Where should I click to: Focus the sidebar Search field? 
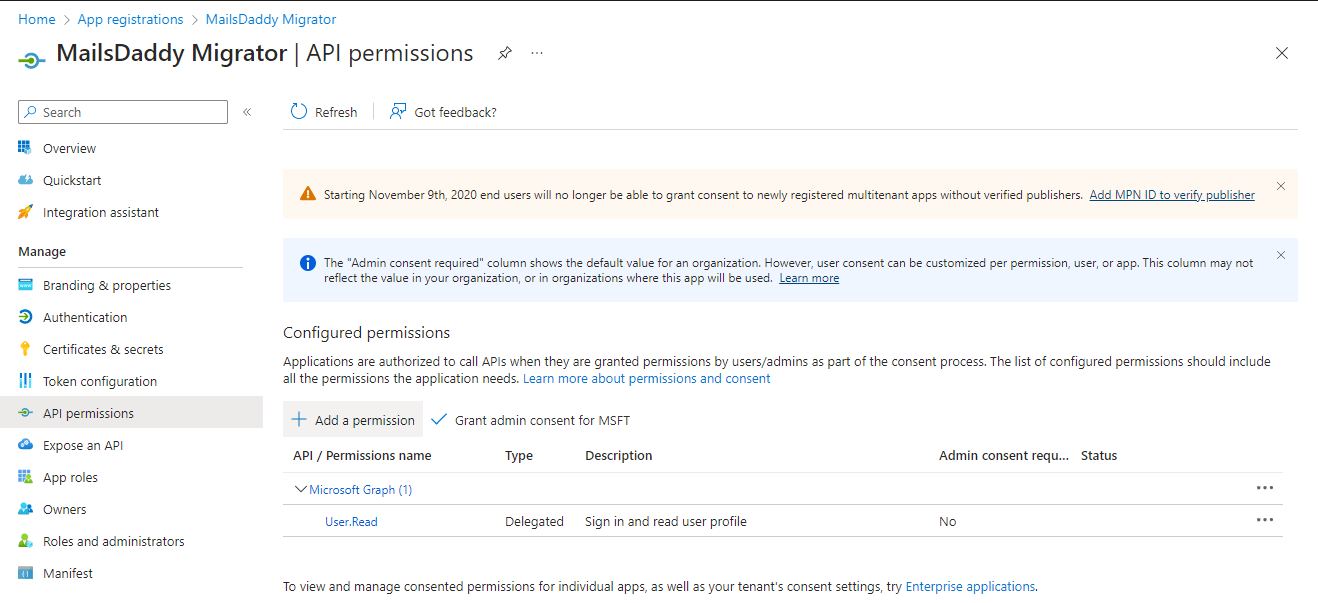[123, 112]
